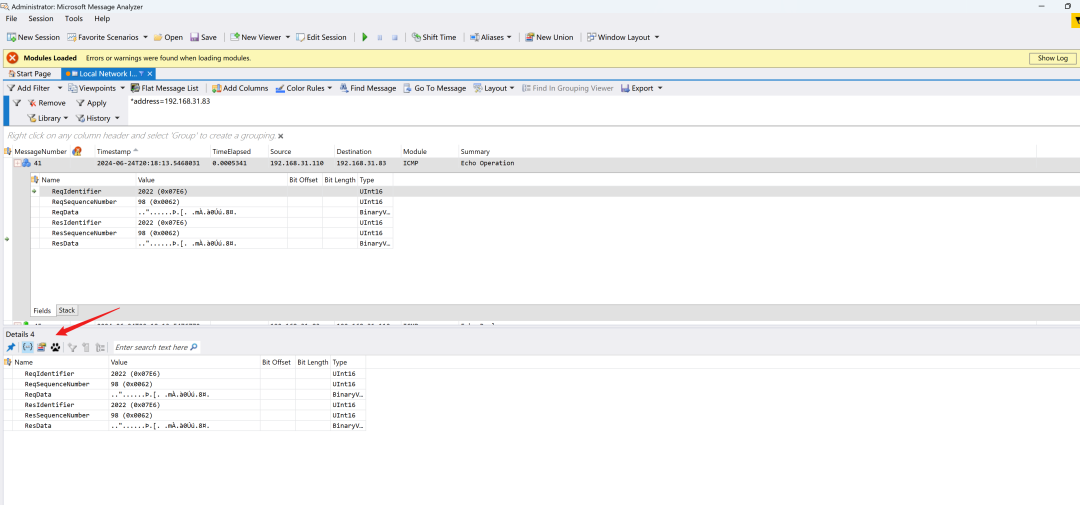Dismiss the grouping hint with its x
The width and height of the screenshot is (1080, 505).
280,136
